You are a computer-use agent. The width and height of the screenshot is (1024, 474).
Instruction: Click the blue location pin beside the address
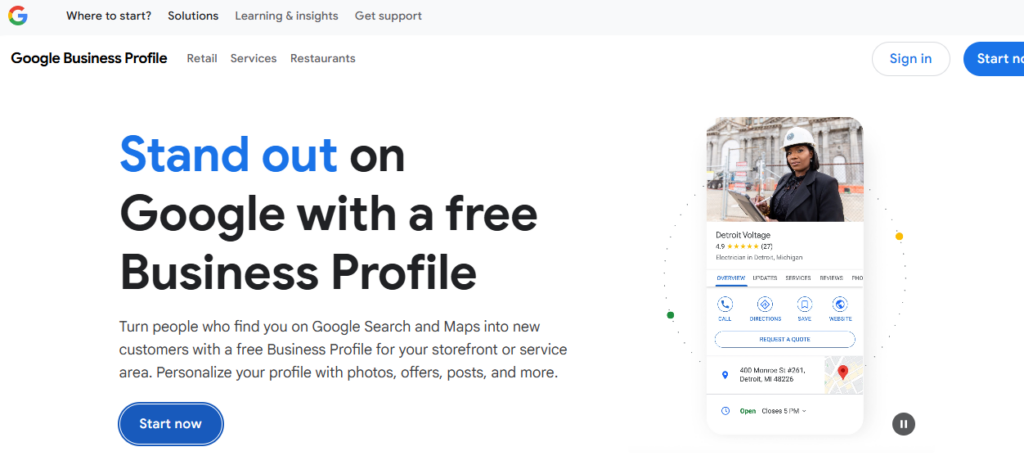pyautogui.click(x=725, y=376)
